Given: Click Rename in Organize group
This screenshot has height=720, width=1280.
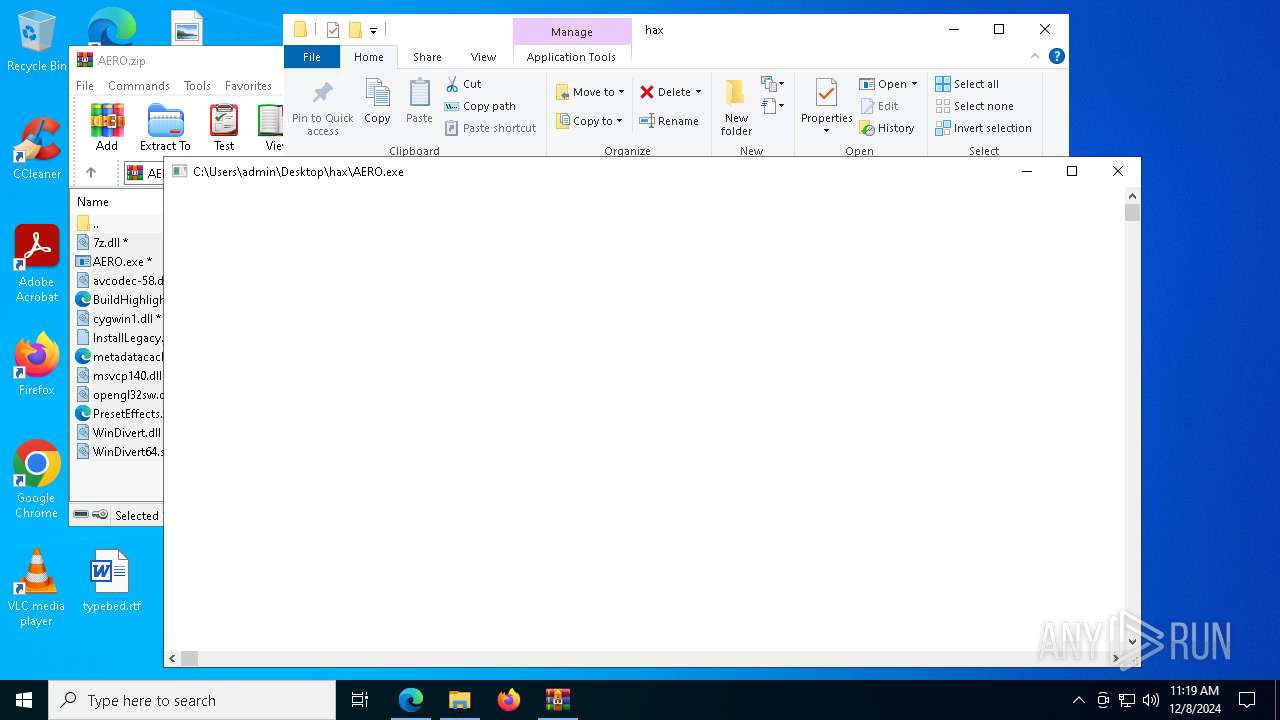Looking at the screenshot, I should coord(669,121).
